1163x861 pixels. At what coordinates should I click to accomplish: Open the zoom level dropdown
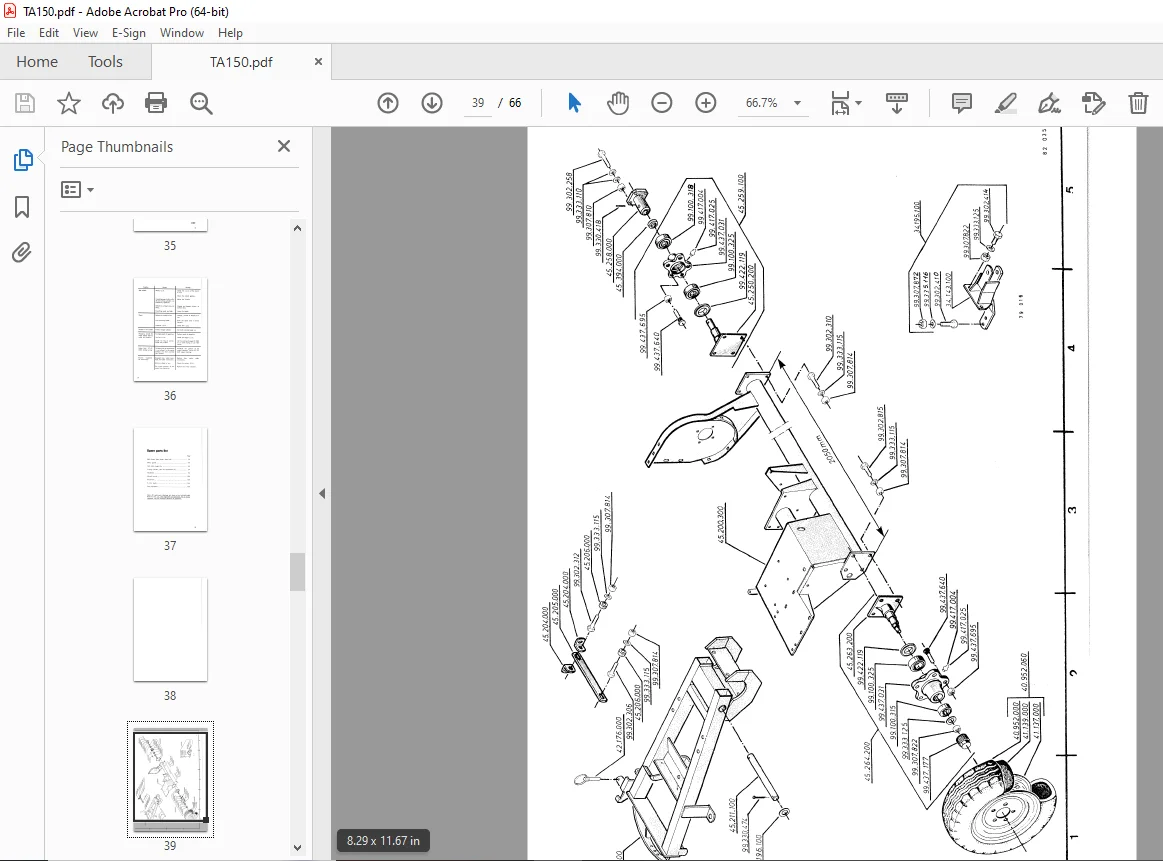[x=797, y=103]
